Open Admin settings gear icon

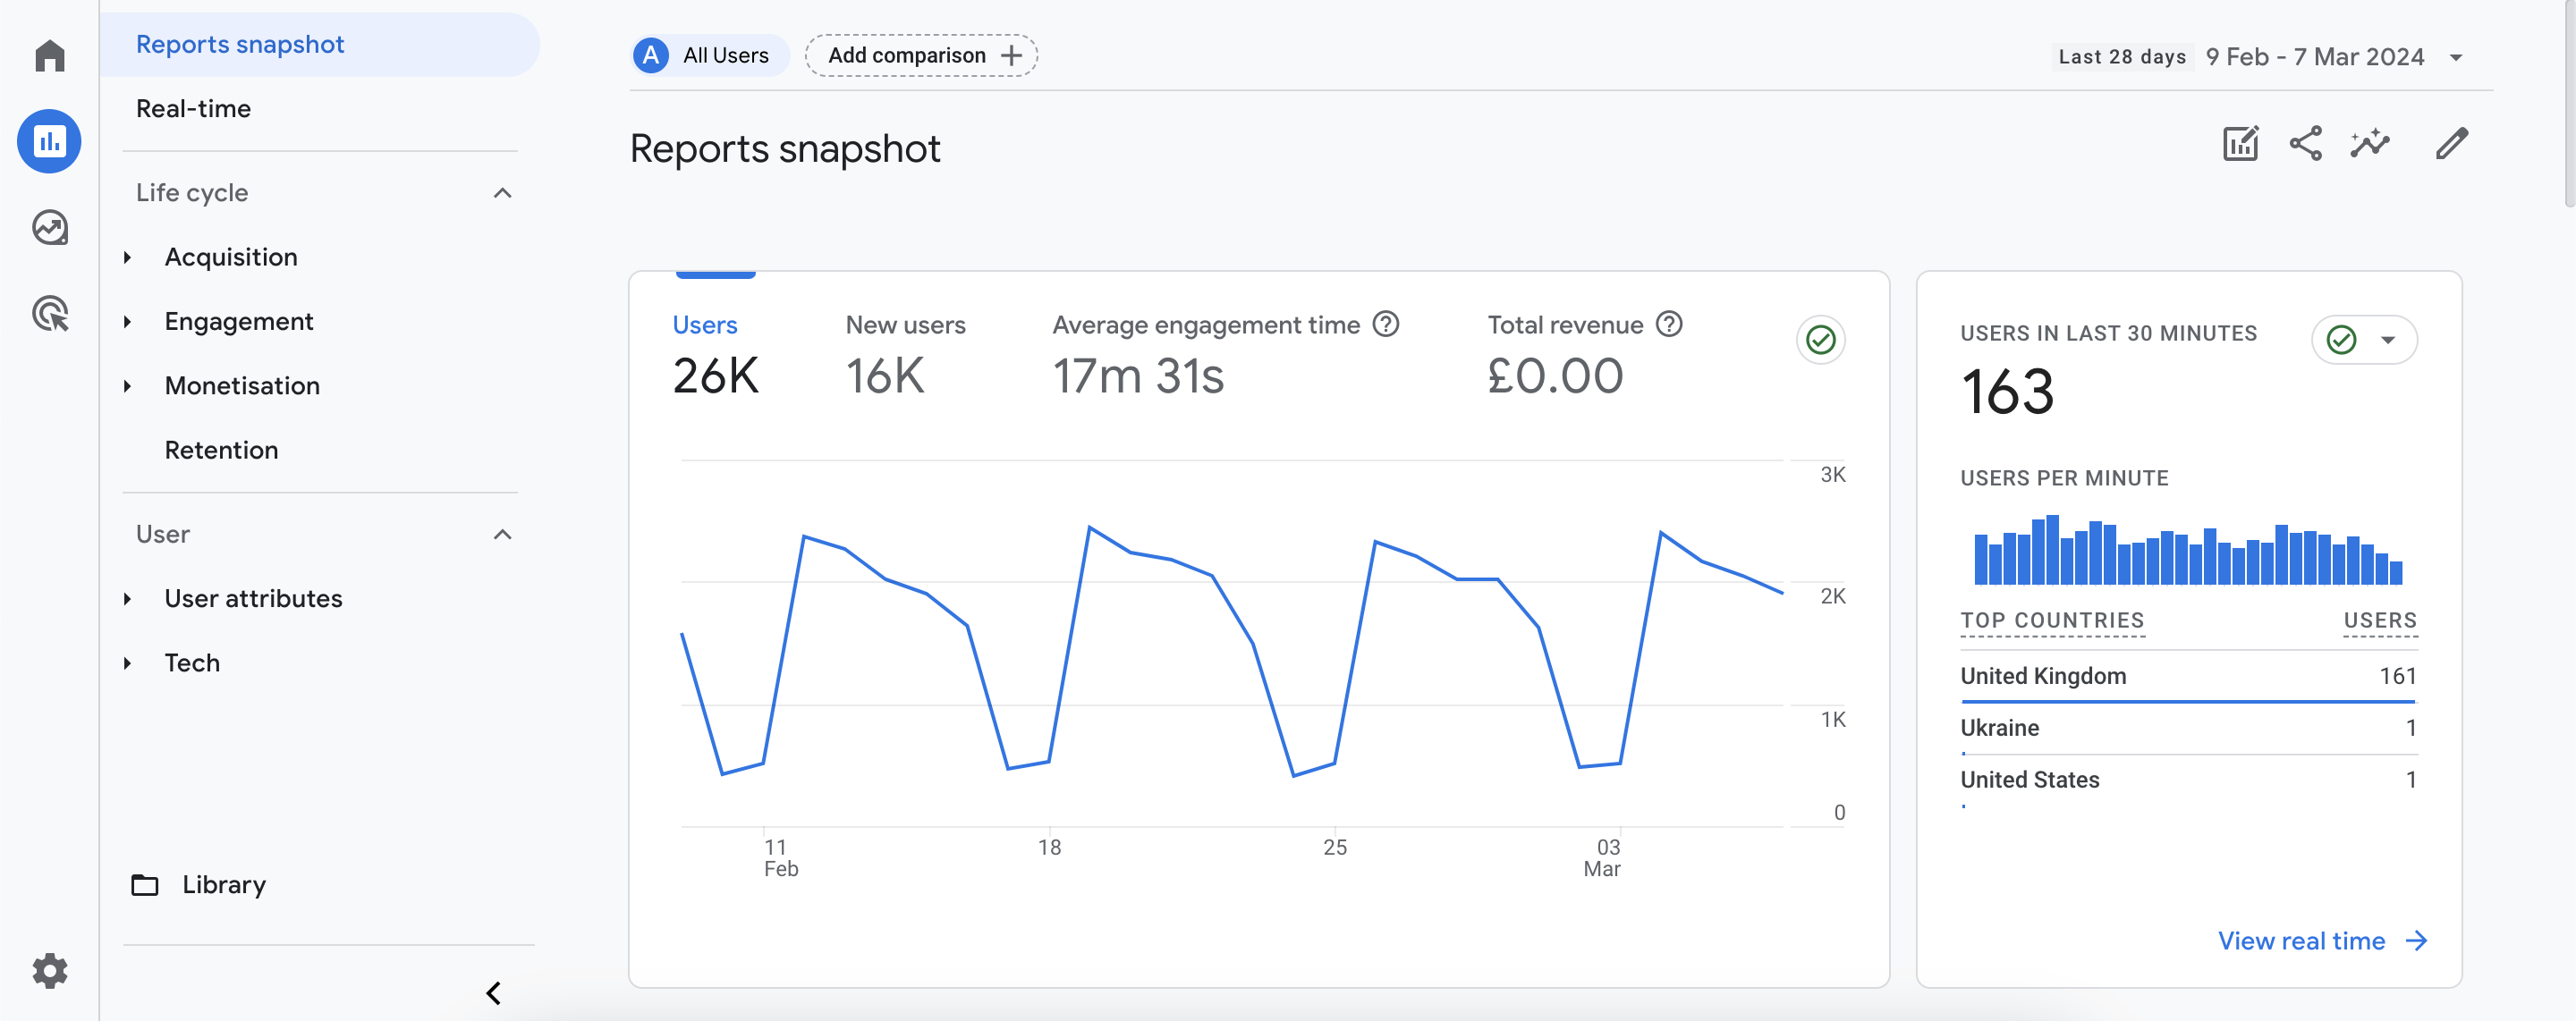click(x=49, y=970)
